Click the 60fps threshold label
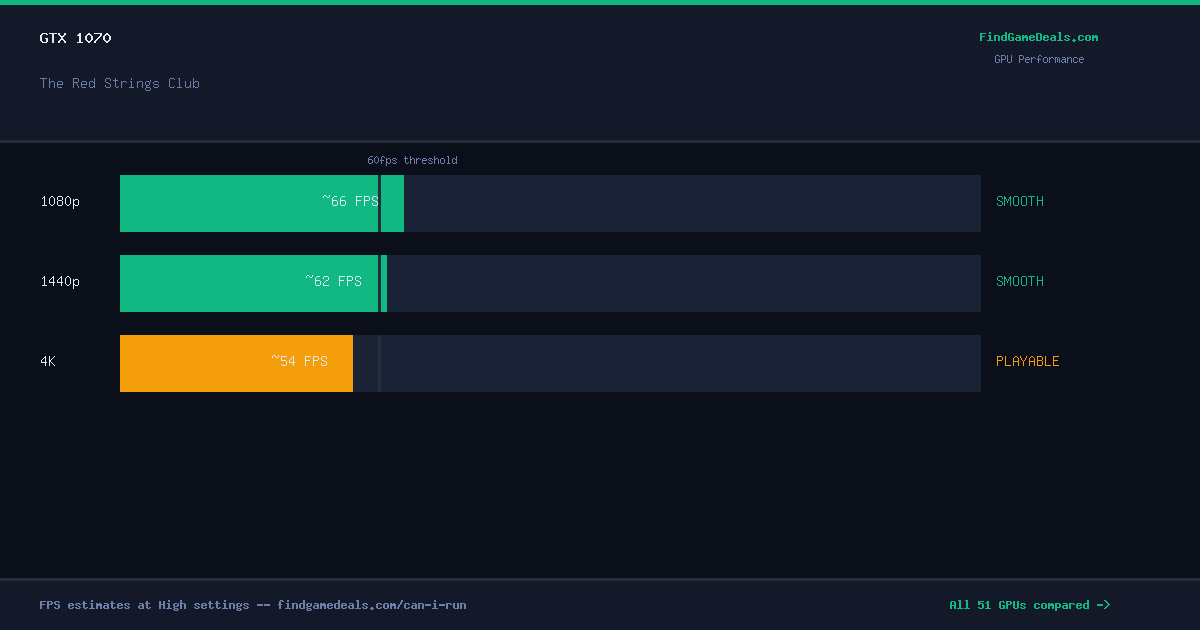This screenshot has width=1200, height=630. point(412,160)
